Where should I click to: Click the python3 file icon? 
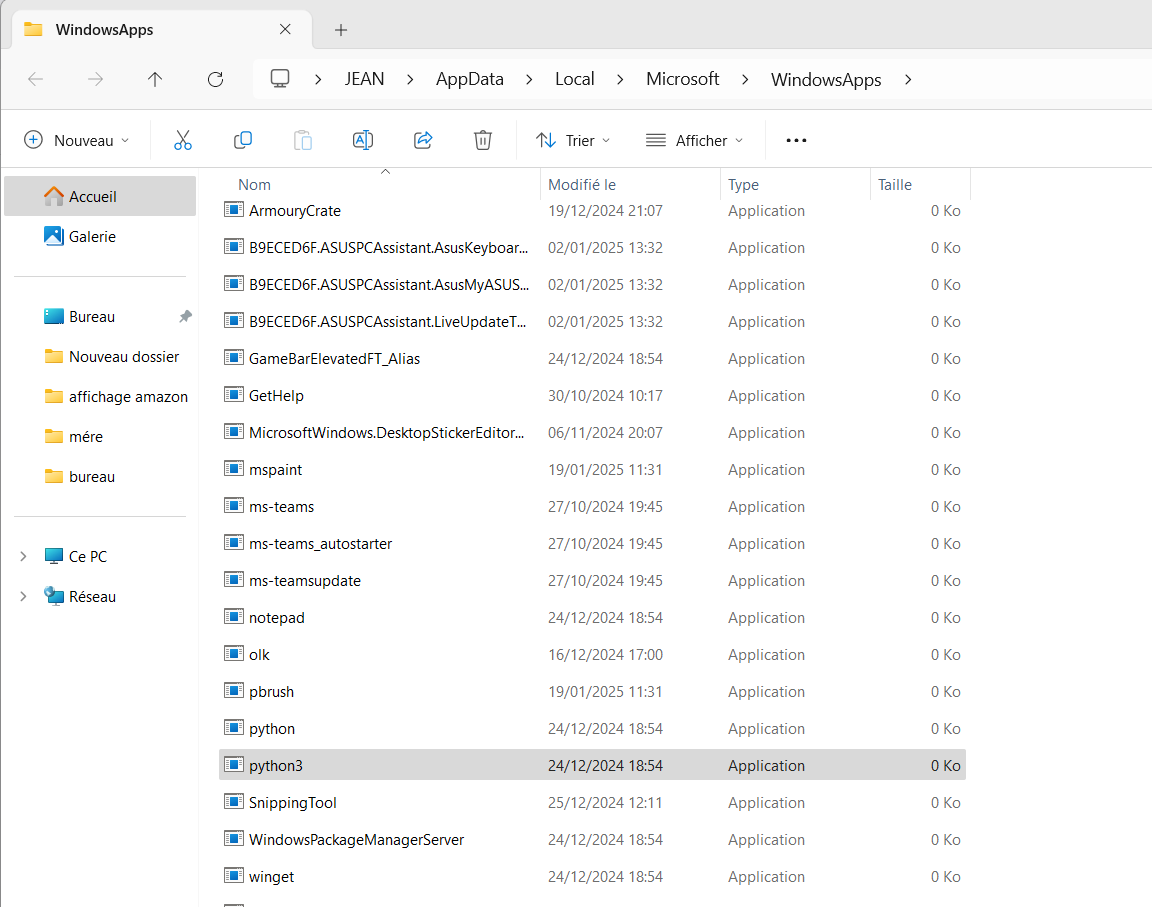click(234, 765)
